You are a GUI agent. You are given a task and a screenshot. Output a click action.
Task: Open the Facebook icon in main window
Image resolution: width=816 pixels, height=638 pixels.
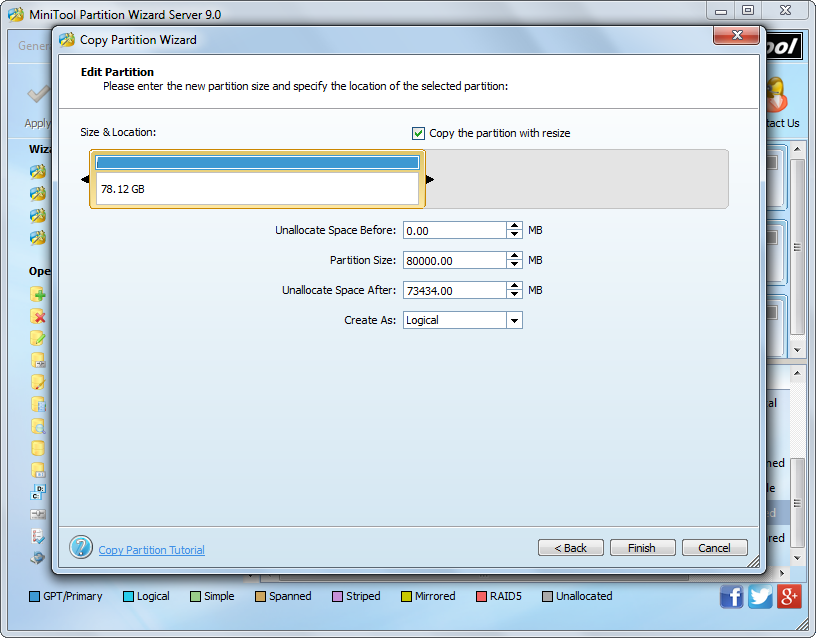click(732, 596)
